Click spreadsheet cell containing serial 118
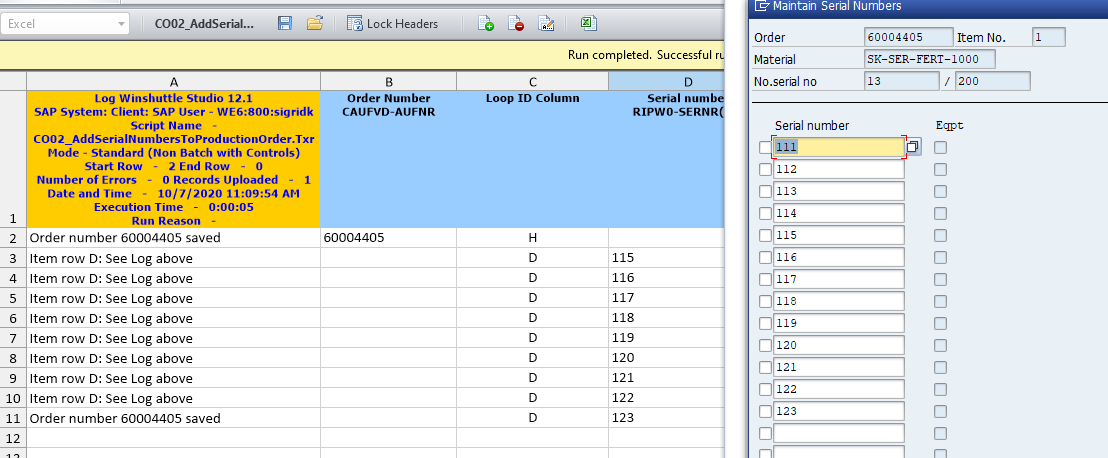This screenshot has height=458, width=1108. coord(666,317)
